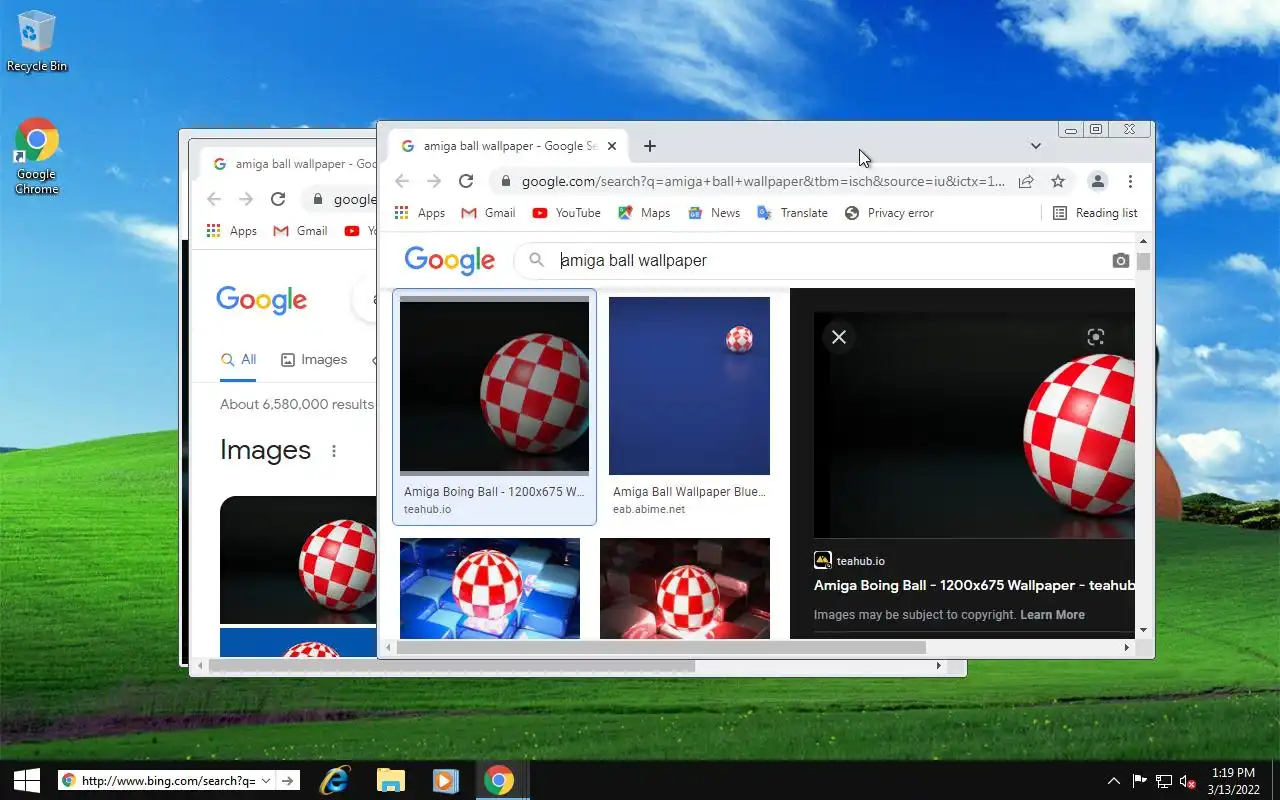The image size is (1280, 800).
Task: Open media player taskbar icon
Action: pos(445,780)
